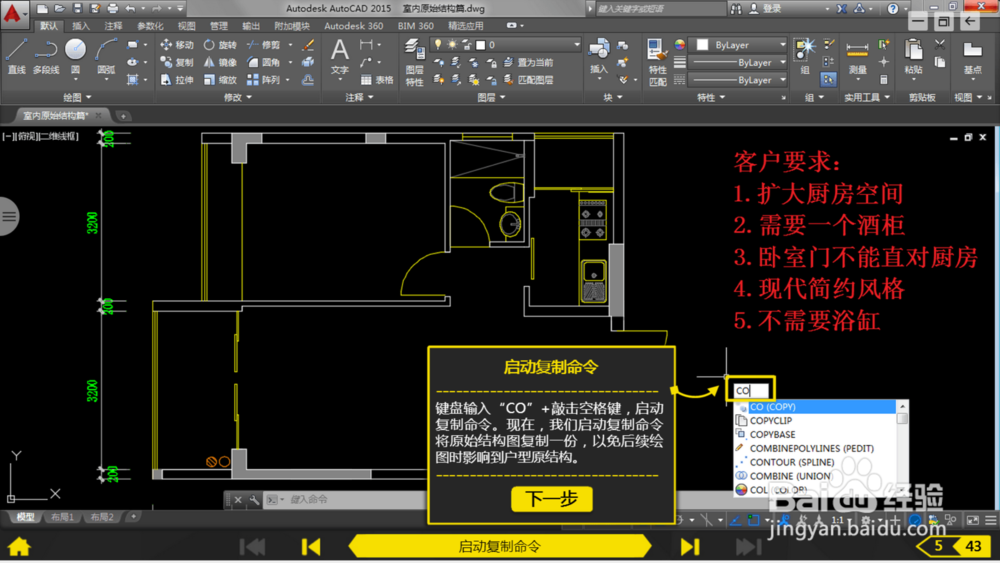Screen dimensions: 1000x563
Task: Switch to the 插入 ribbon tab
Action: 81,26
